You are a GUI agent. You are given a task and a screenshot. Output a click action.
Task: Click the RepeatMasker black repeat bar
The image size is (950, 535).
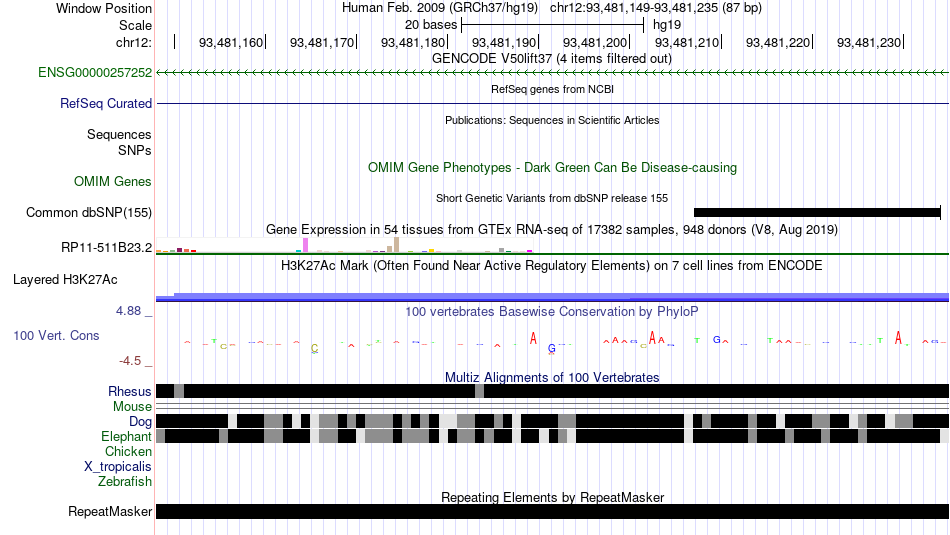tap(553, 511)
